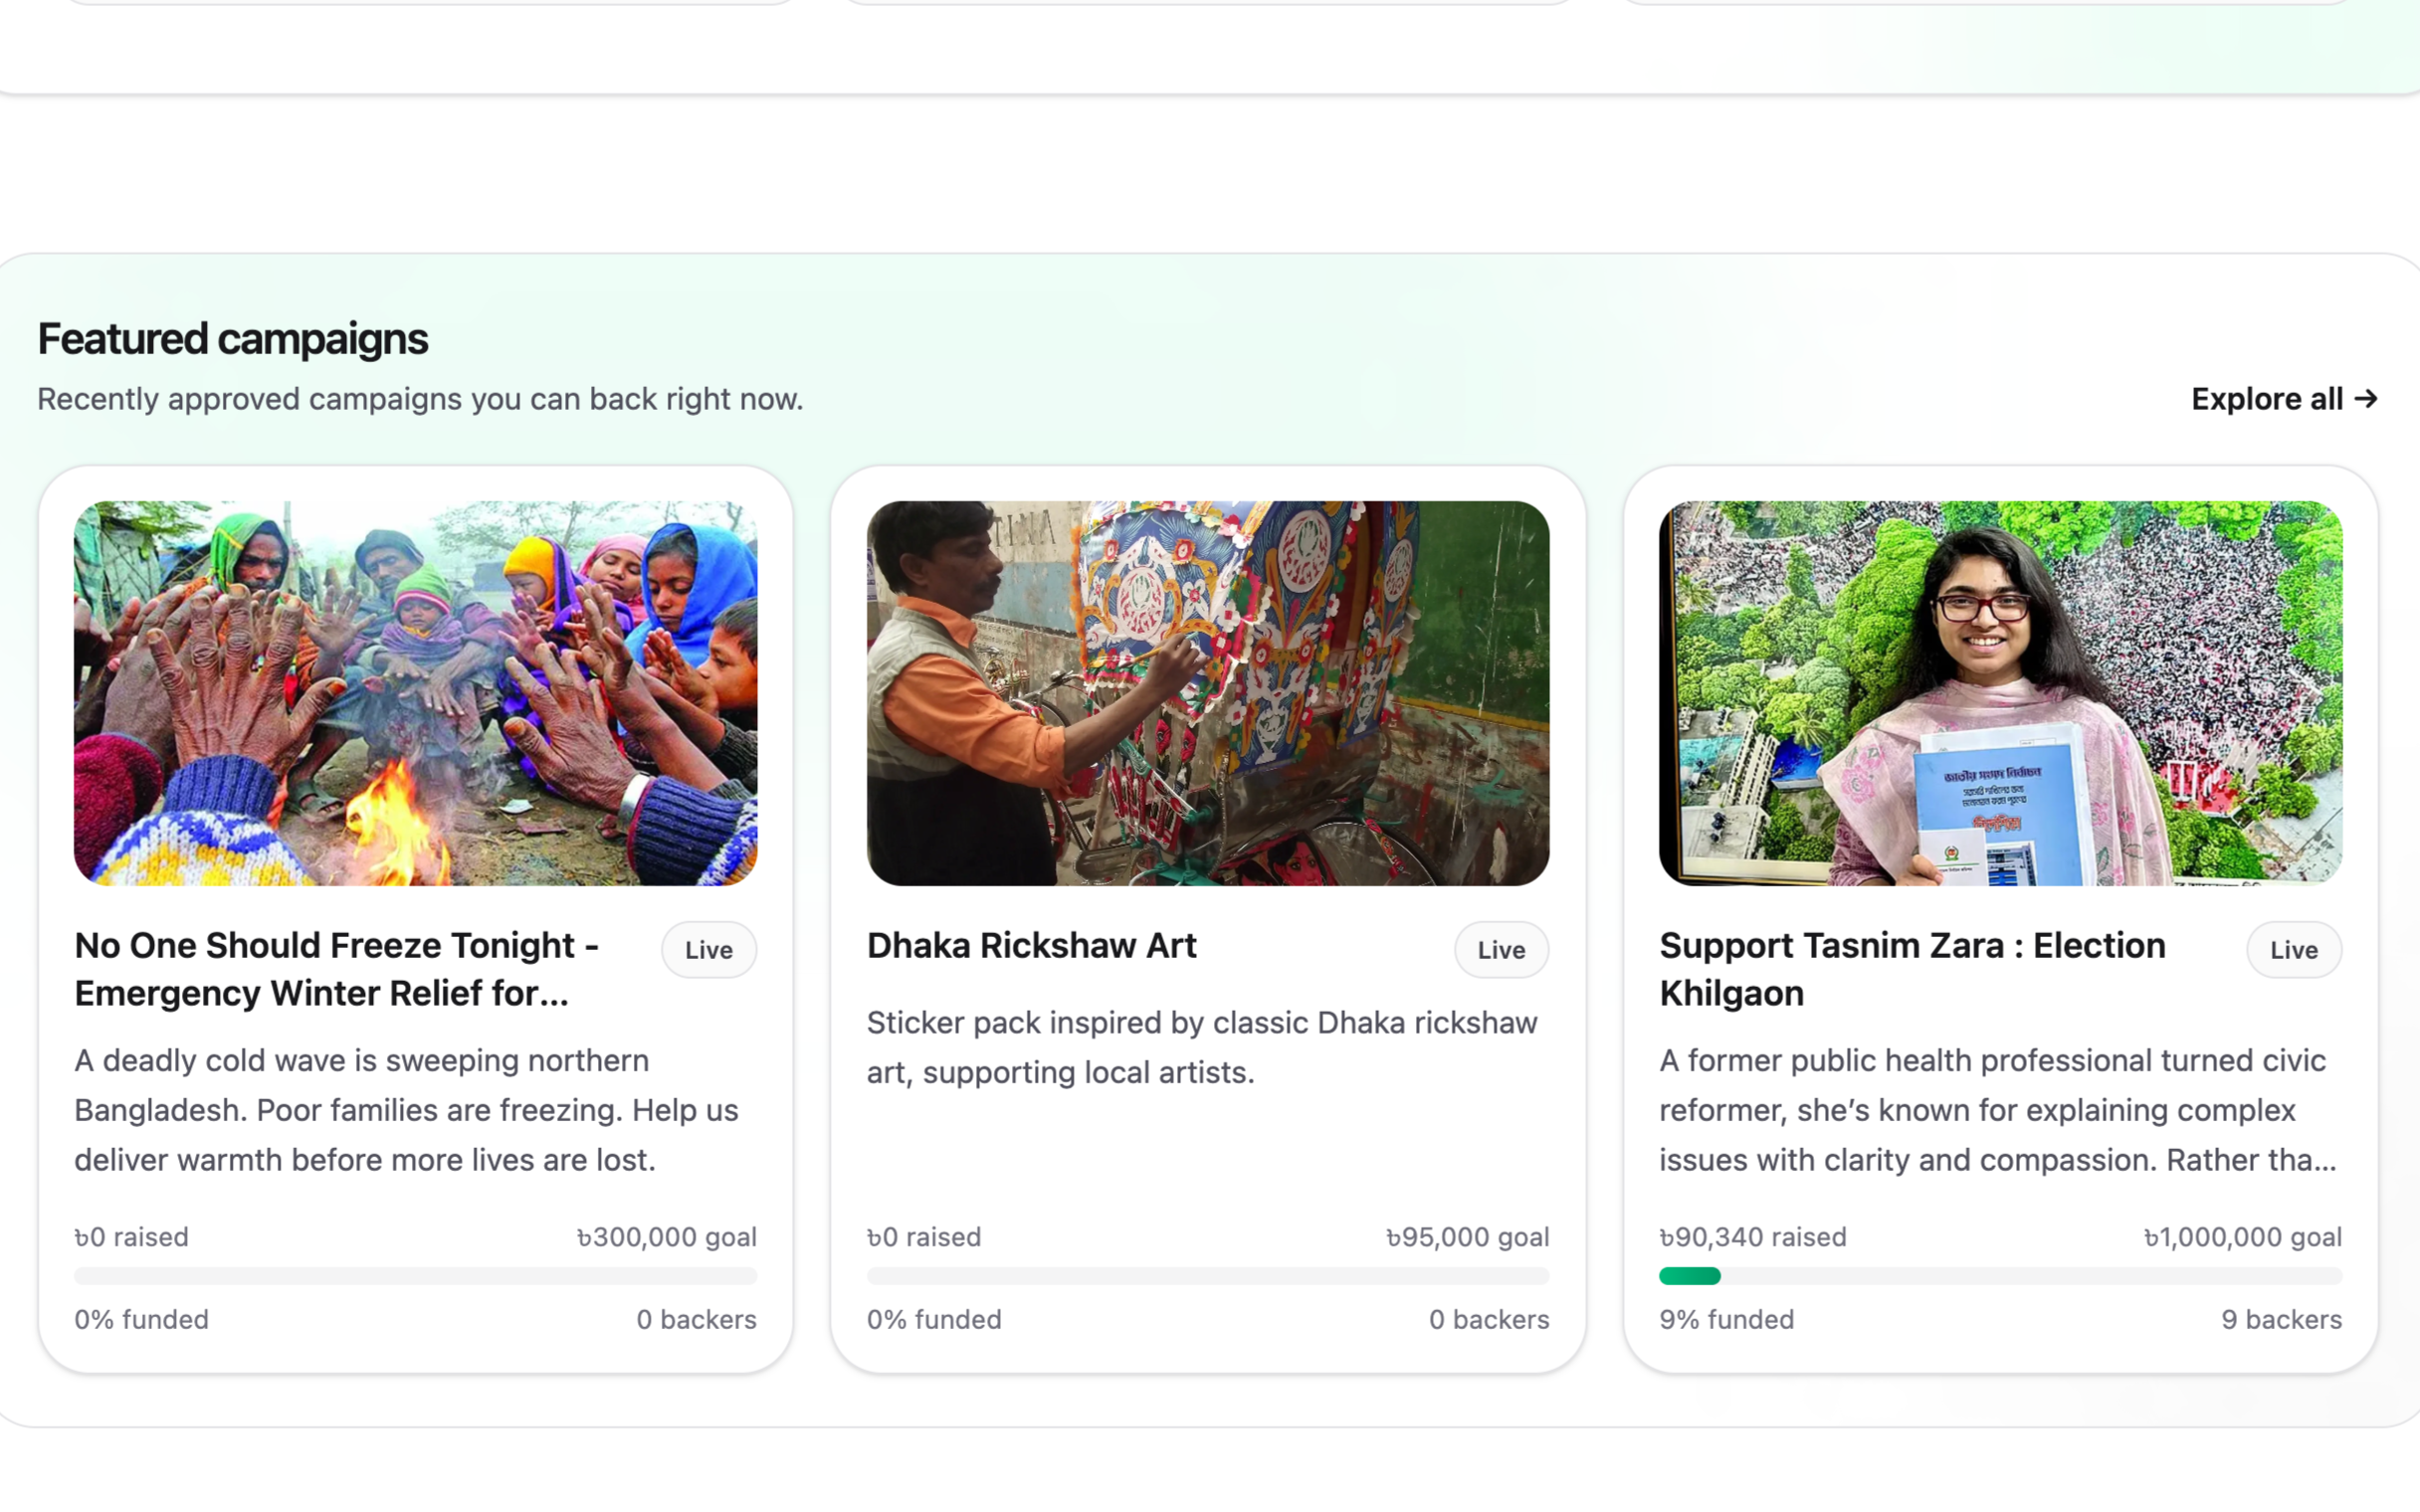Click the Featured campaigns heading
Viewport: 2420px width, 1512px height.
click(x=232, y=338)
